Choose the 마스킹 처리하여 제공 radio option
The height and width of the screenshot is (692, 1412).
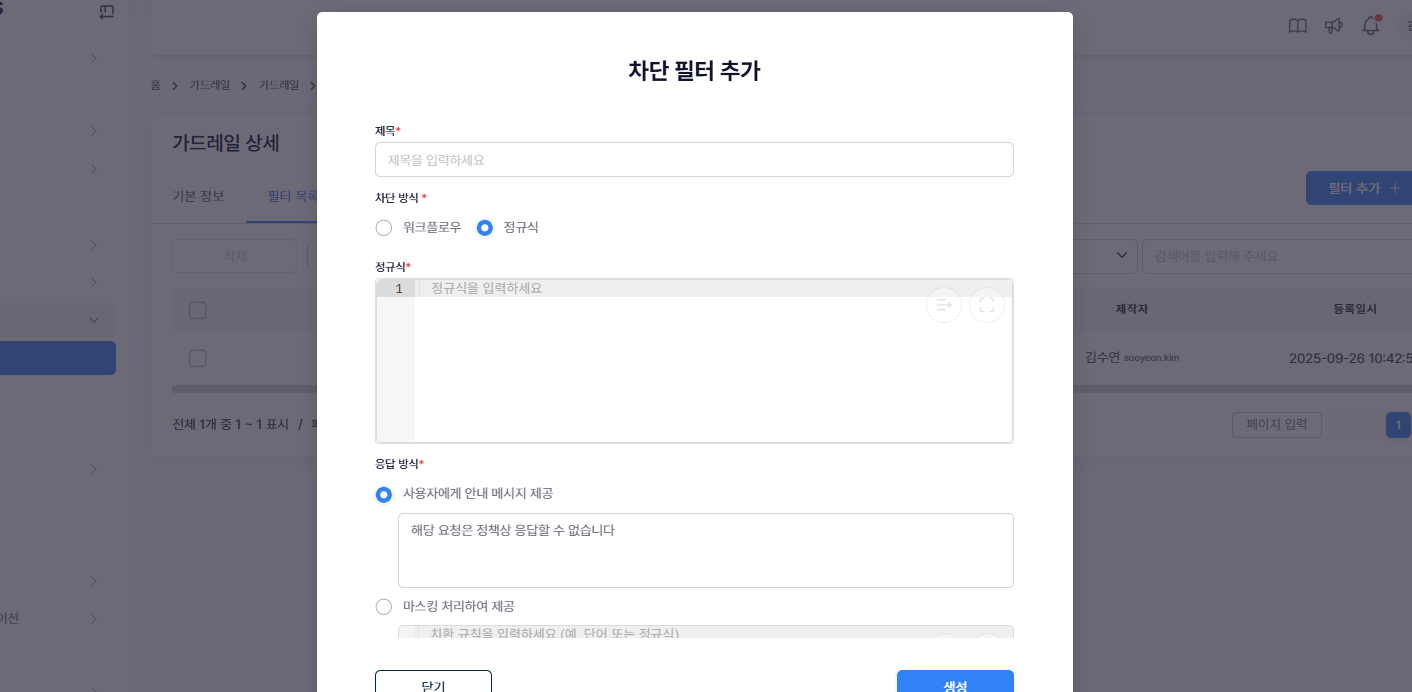[384, 607]
